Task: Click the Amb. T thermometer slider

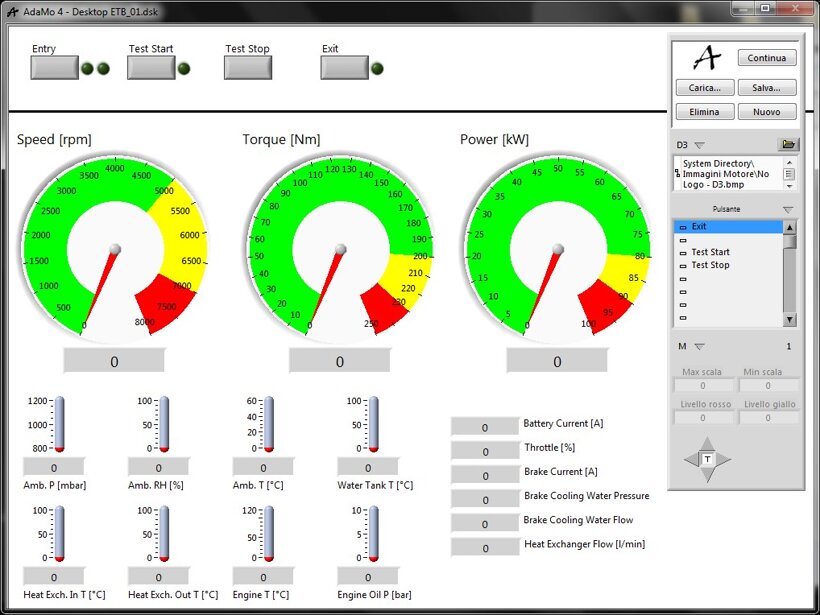Action: (x=268, y=424)
